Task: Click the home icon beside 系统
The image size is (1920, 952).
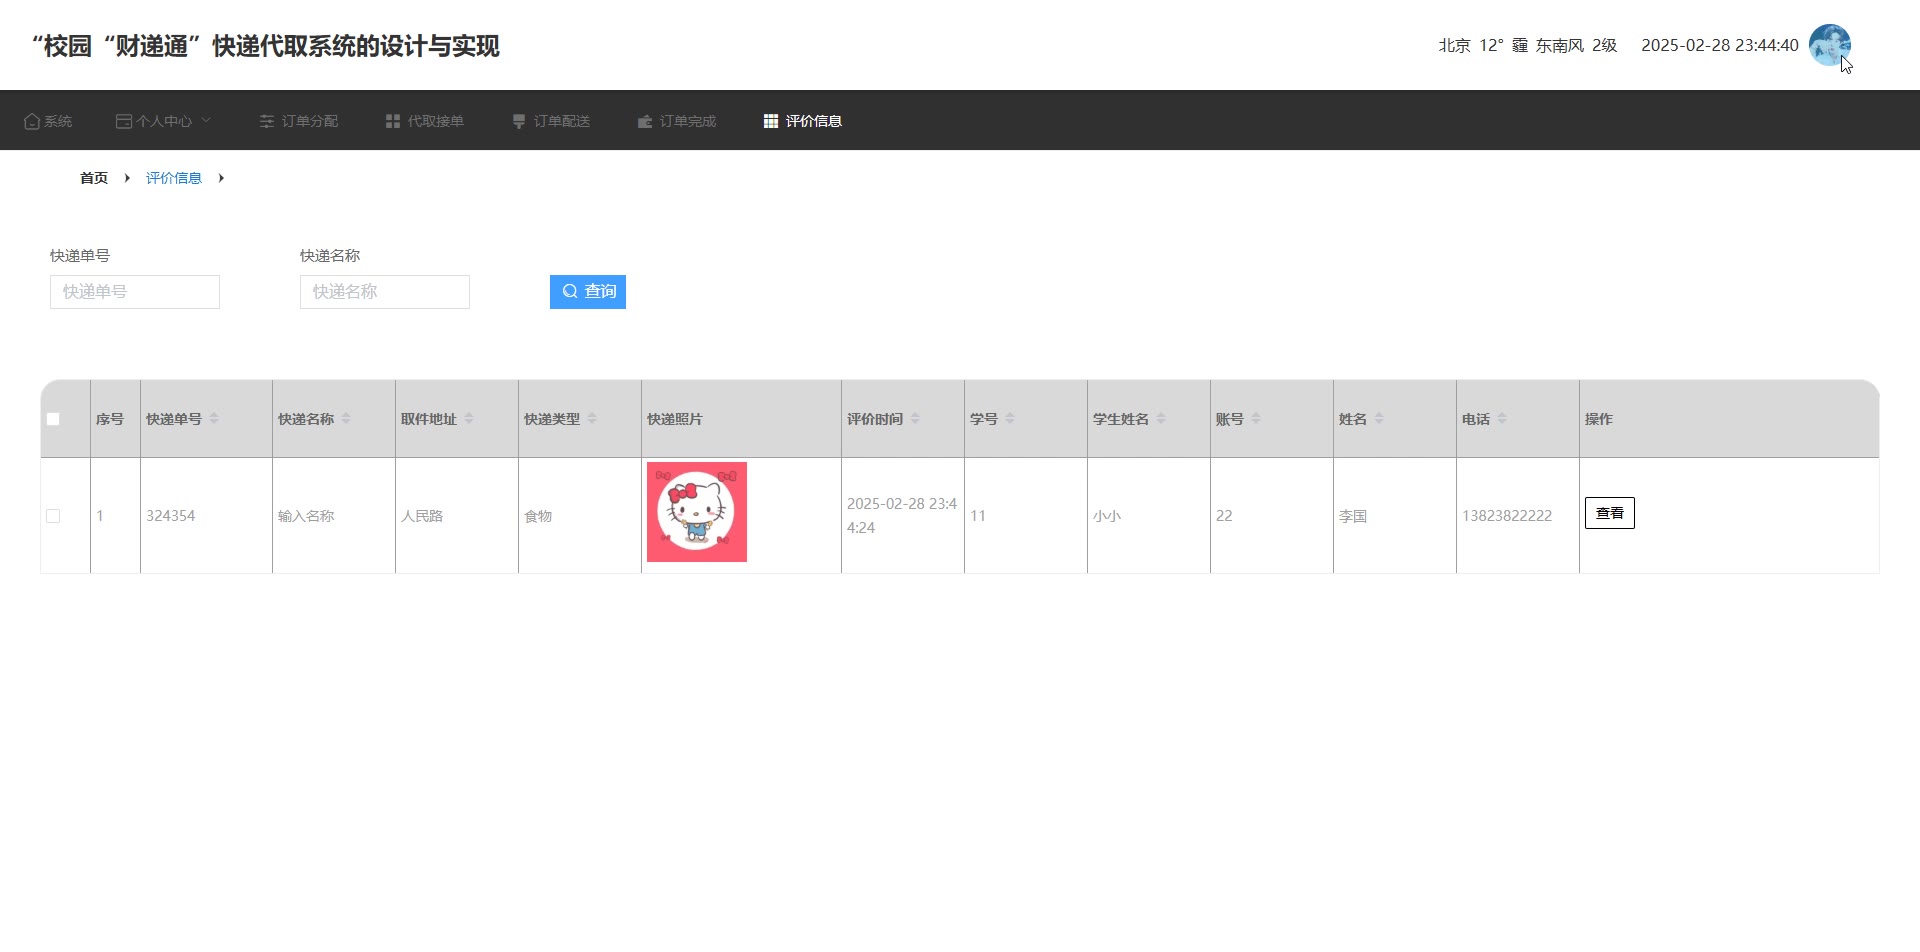Action: [32, 121]
